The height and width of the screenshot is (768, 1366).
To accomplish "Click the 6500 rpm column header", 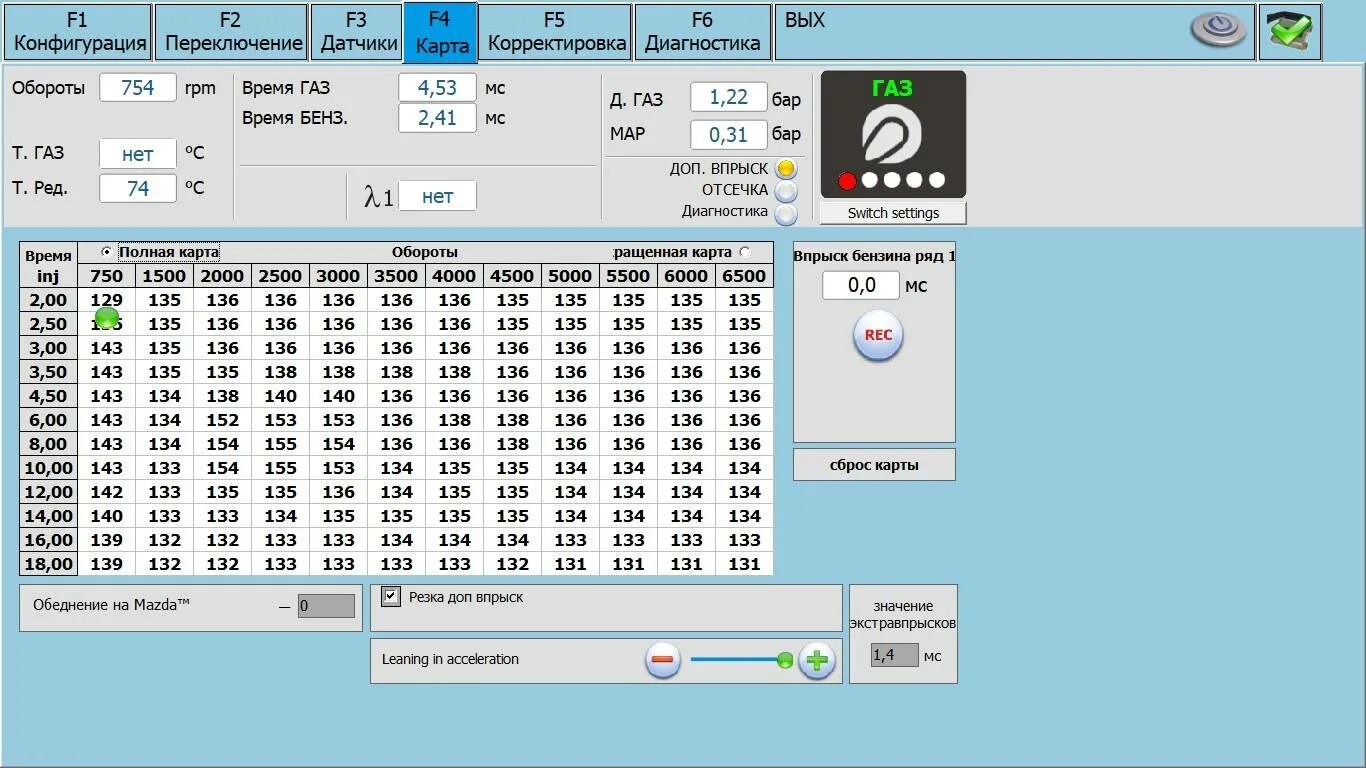I will [x=745, y=276].
